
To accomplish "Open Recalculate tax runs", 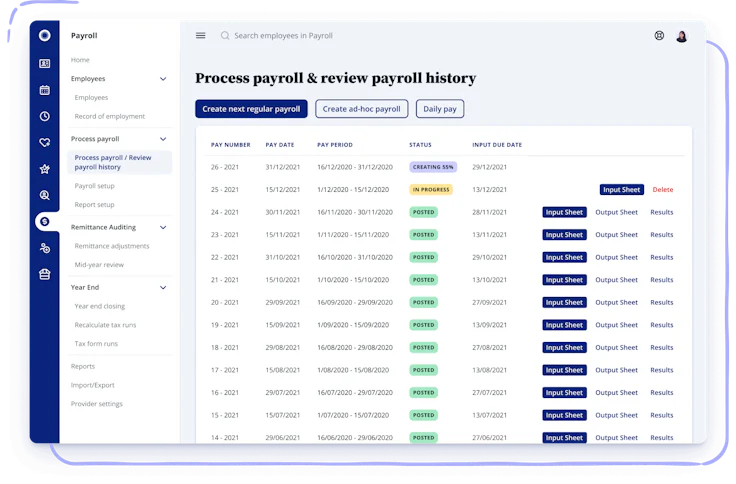I will click(x=105, y=325).
